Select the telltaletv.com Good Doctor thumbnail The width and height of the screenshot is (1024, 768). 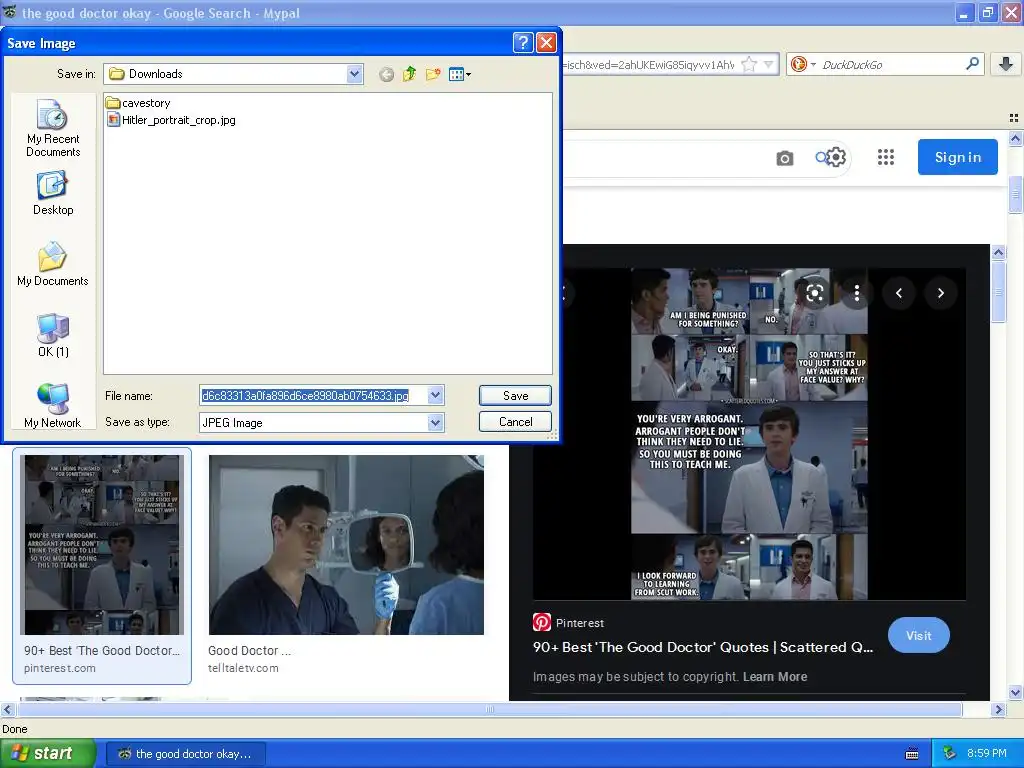(346, 545)
